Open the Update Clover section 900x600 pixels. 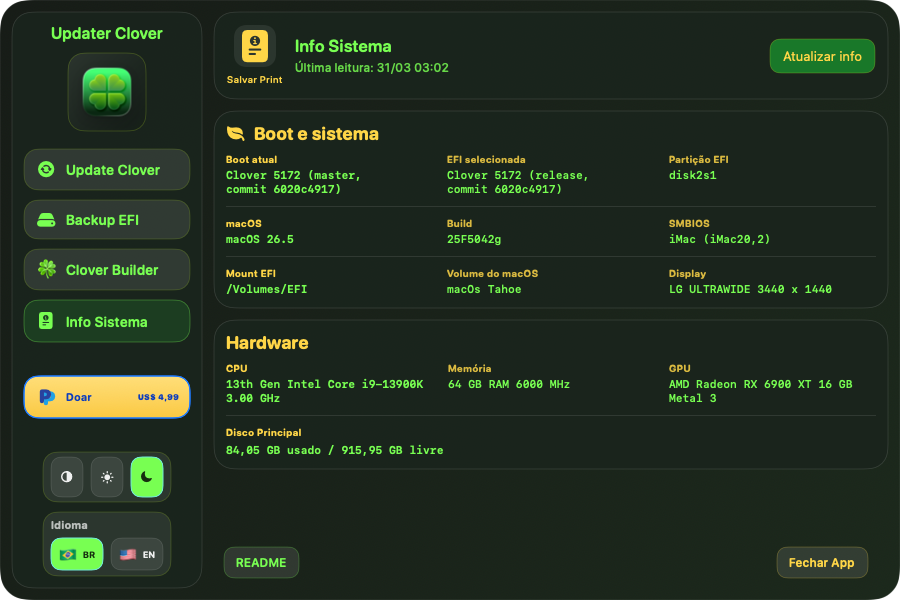pos(107,169)
